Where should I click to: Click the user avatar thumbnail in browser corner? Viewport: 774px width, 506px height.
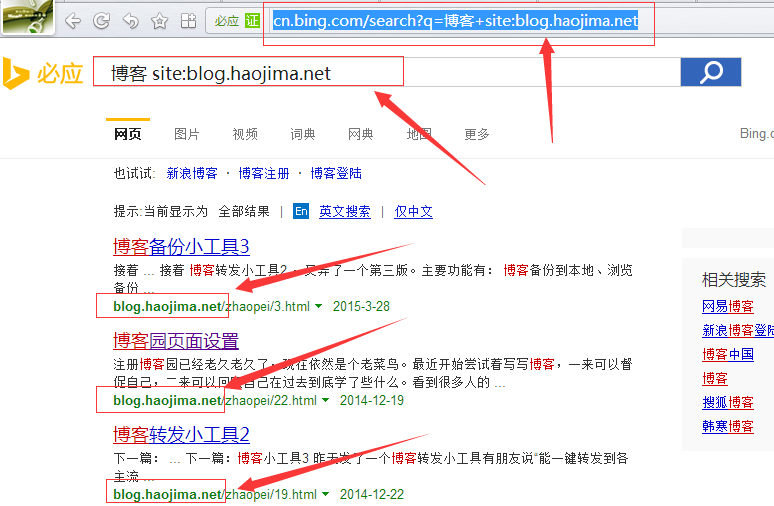point(28,16)
